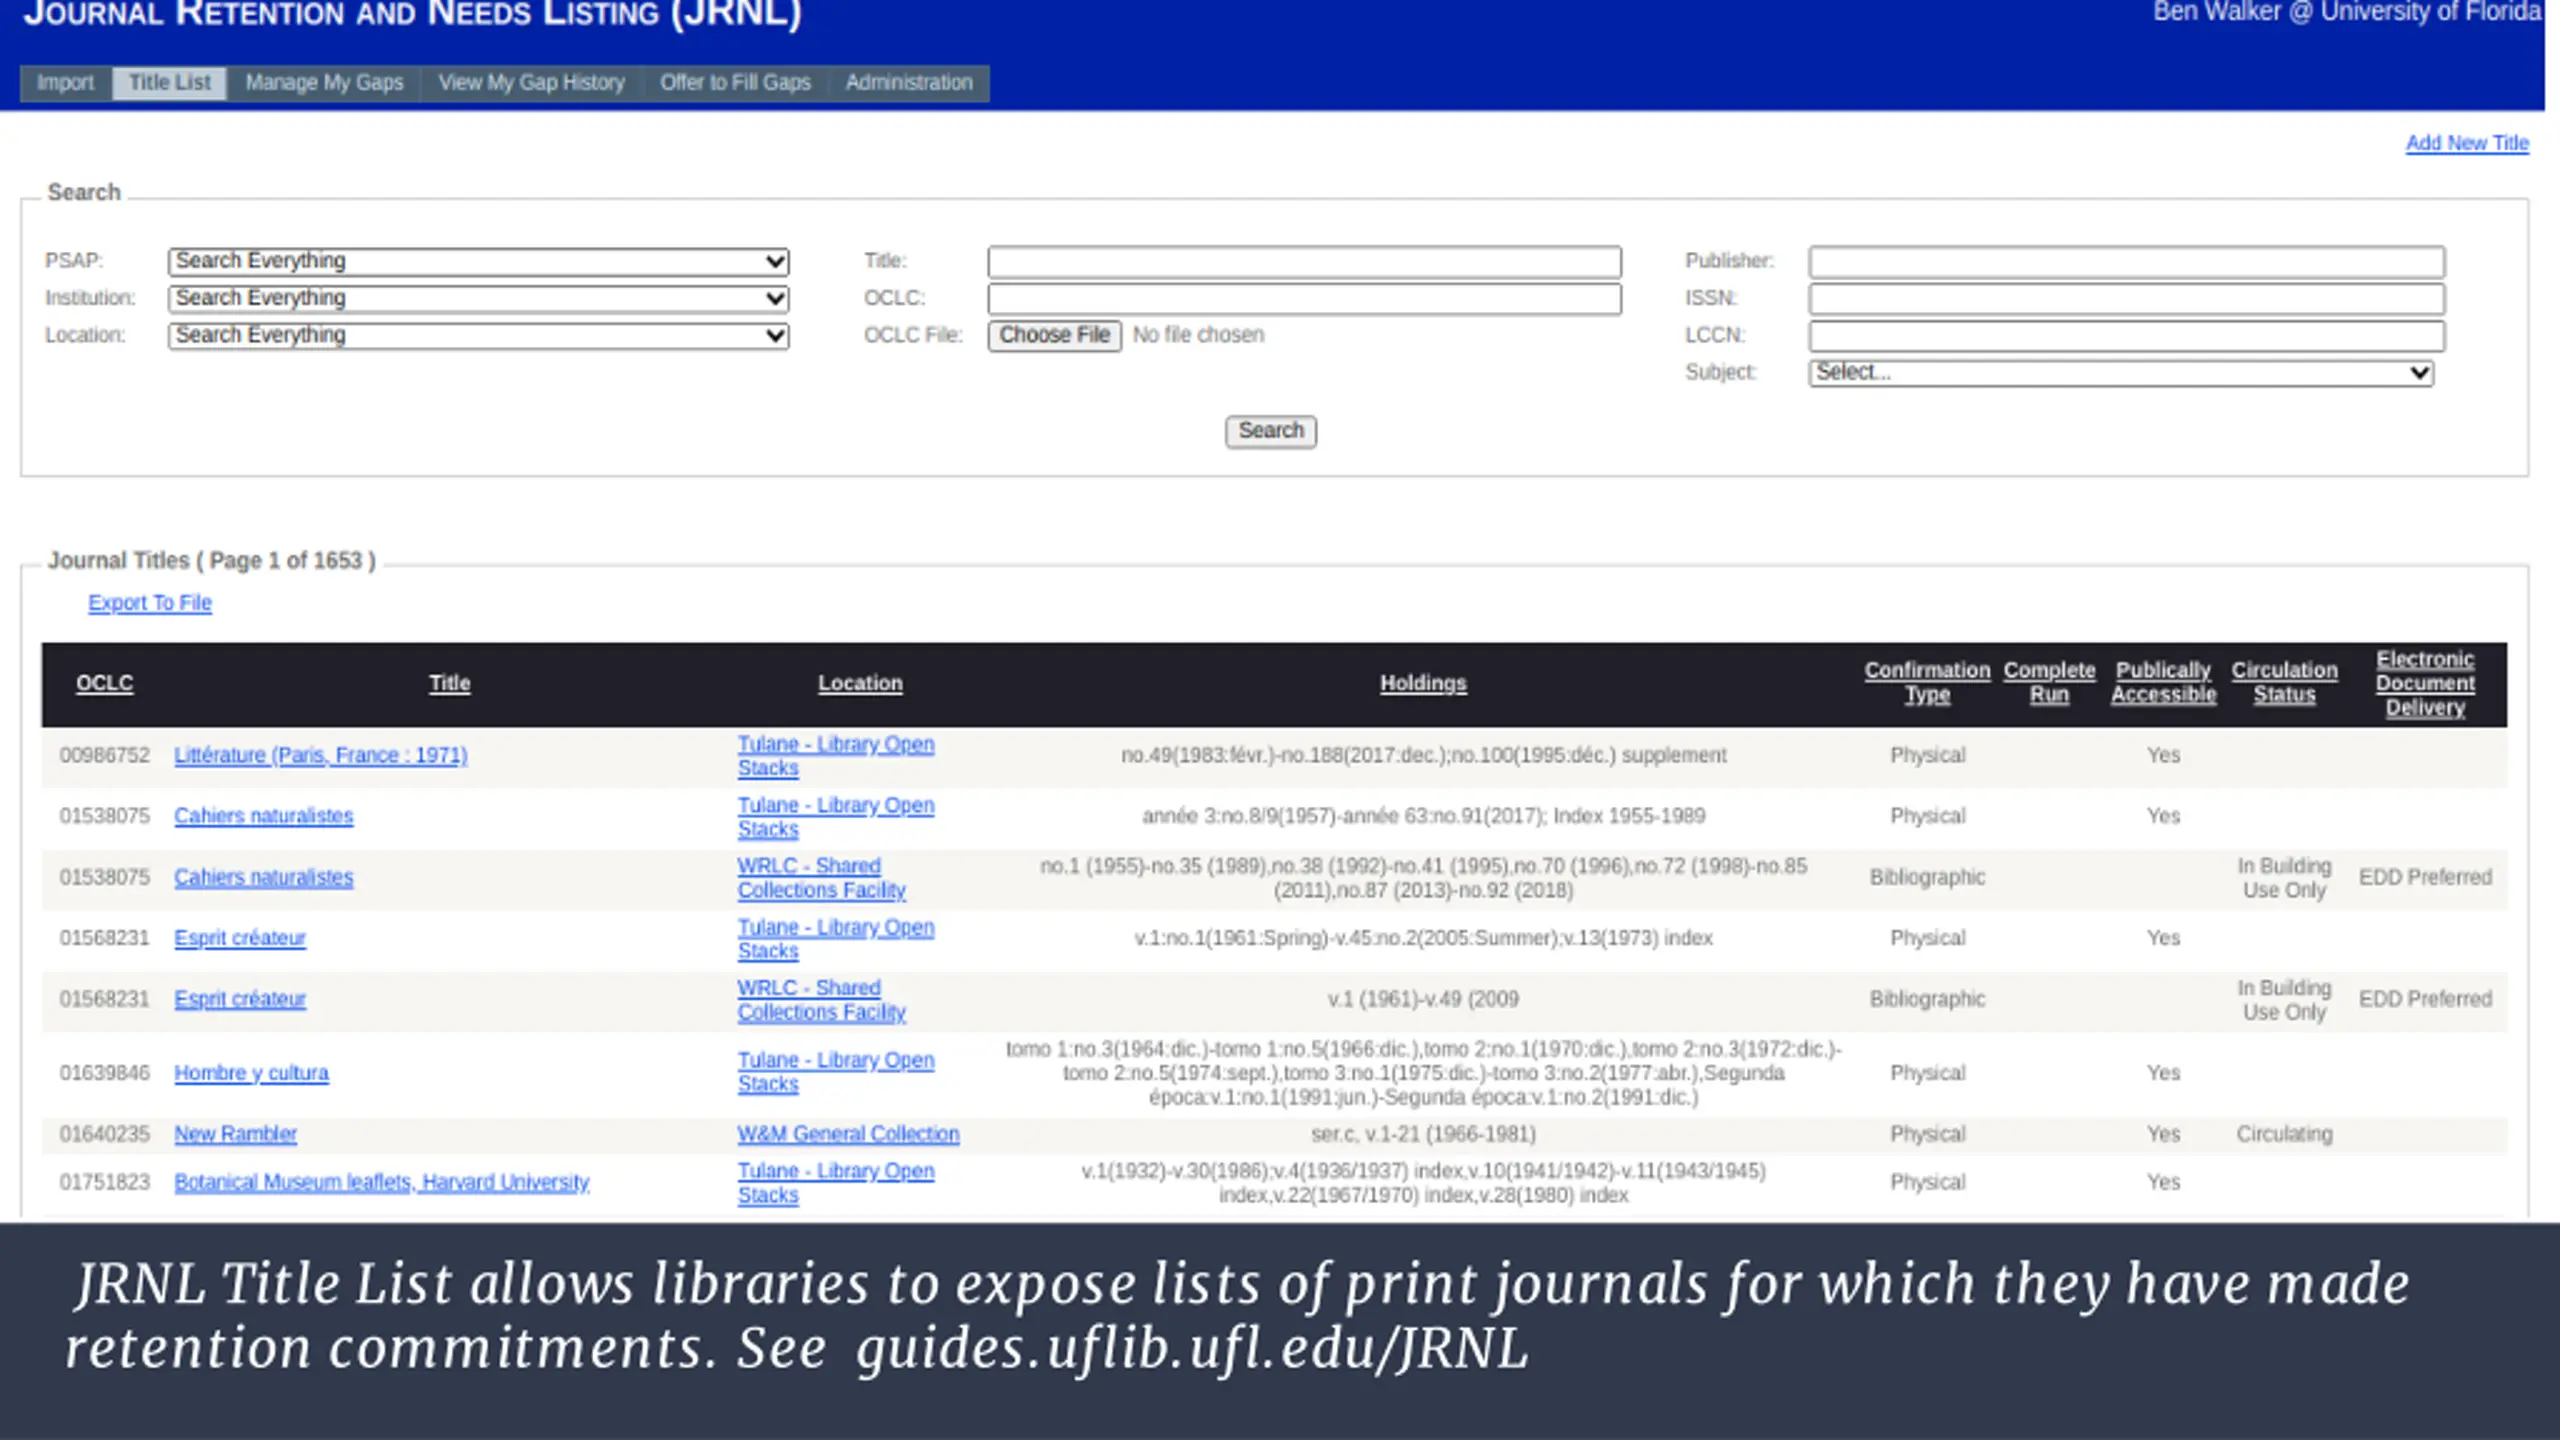Viewport: 2560px width, 1440px height.
Task: Sort by Circulation Status column header
Action: 2284,682
